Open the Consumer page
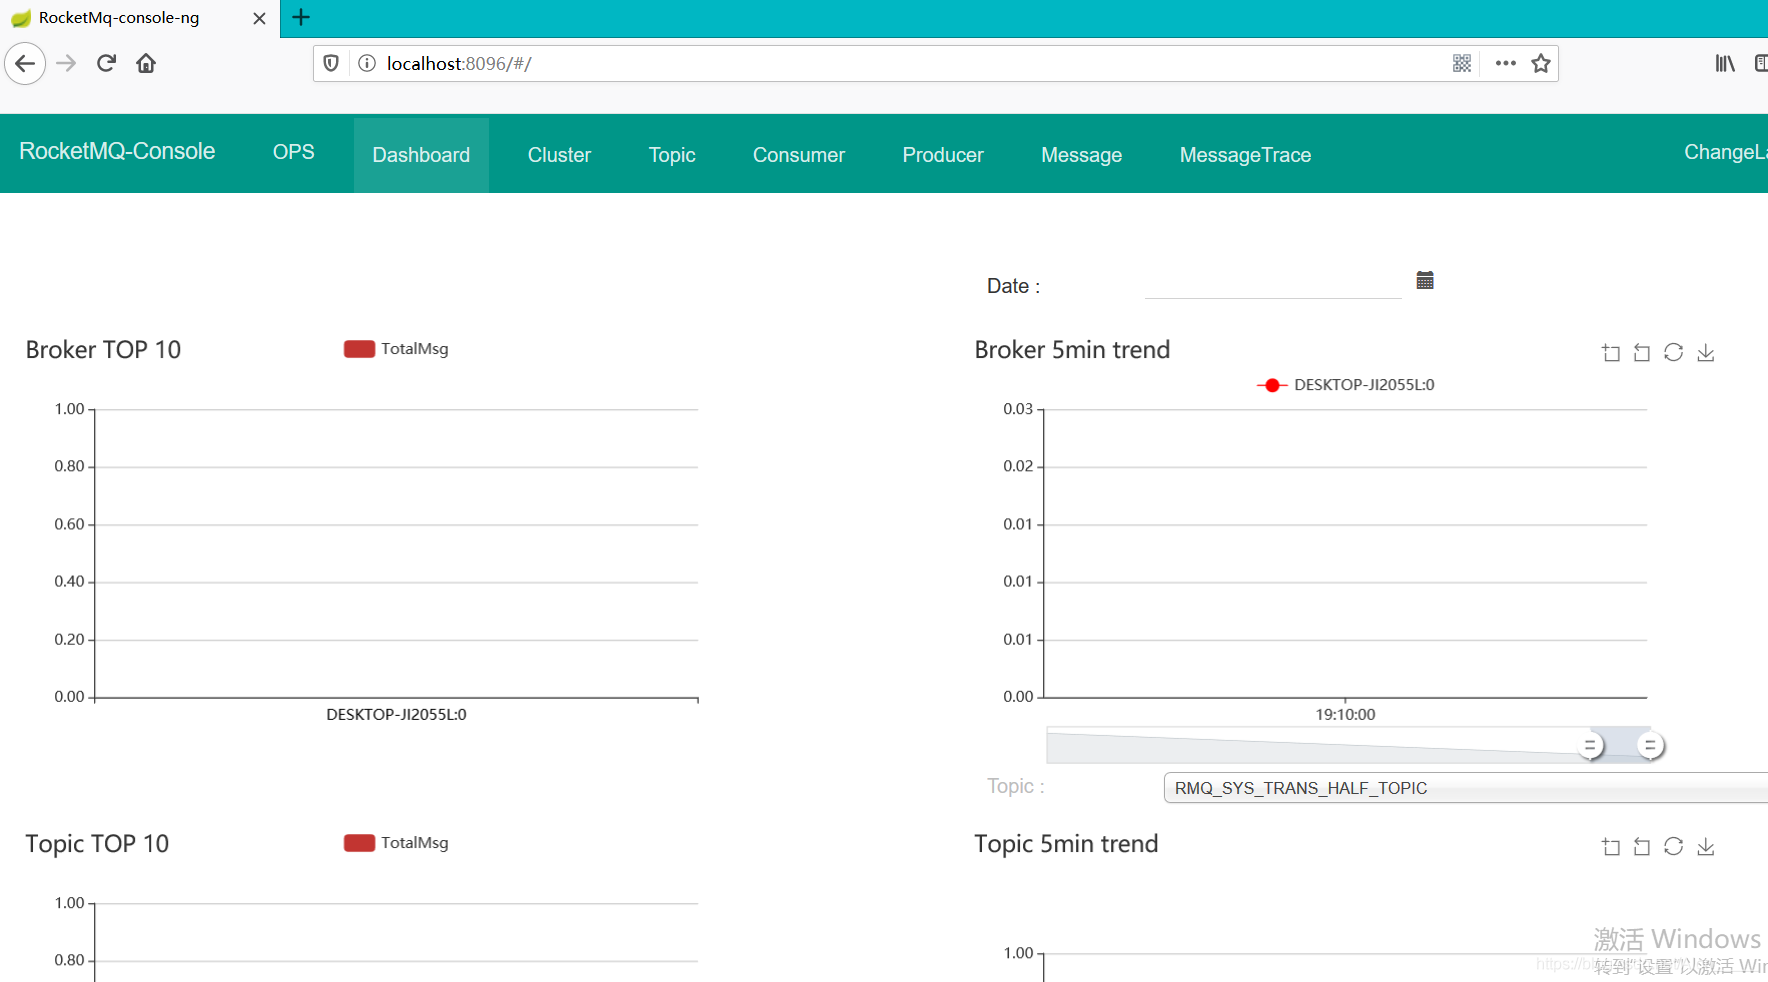The image size is (1768, 982). (799, 155)
